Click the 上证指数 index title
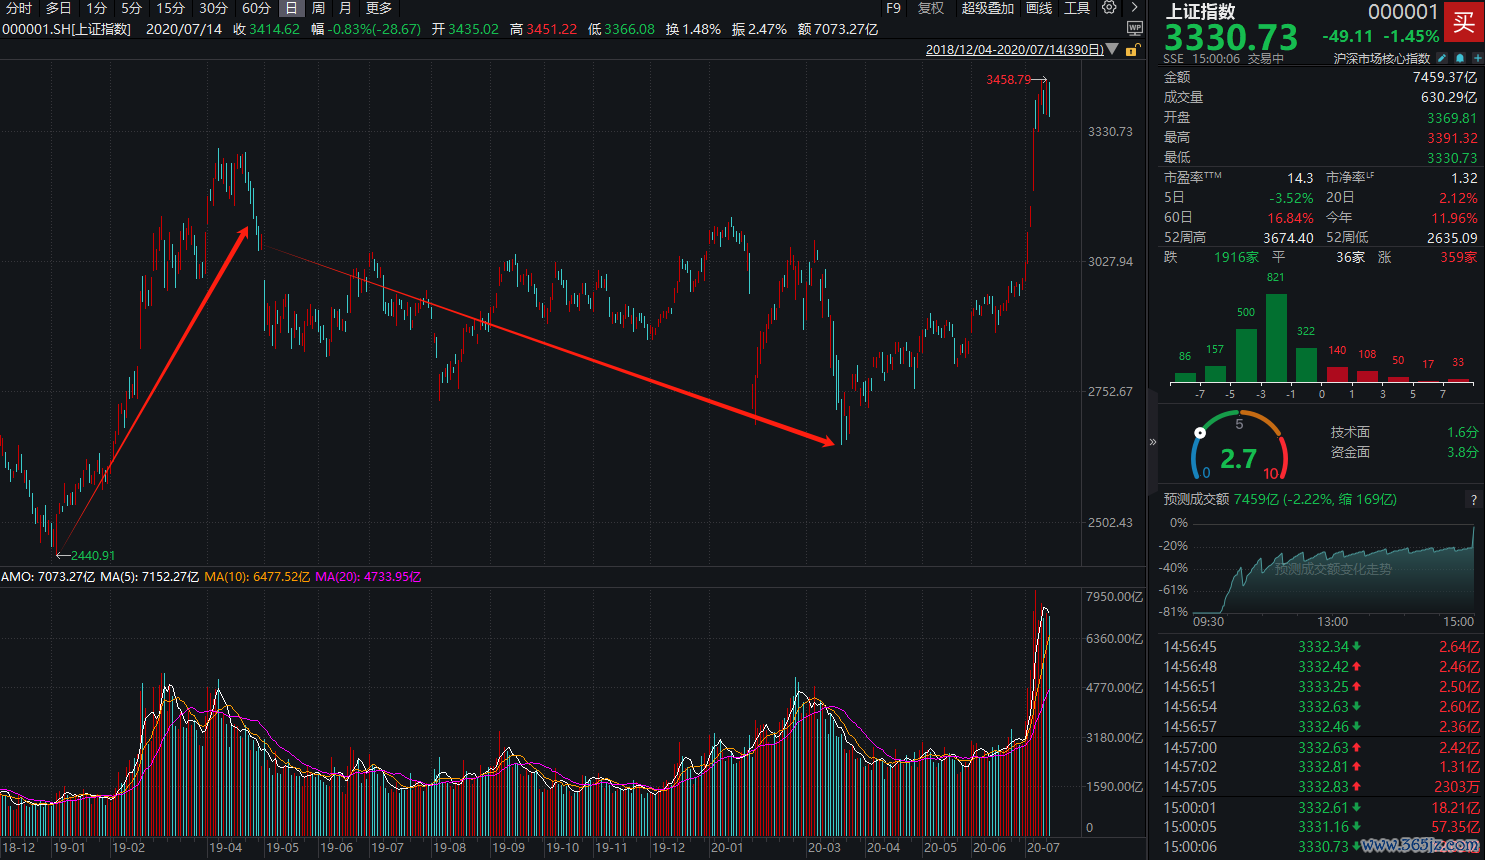The image size is (1485, 860). tap(1200, 12)
